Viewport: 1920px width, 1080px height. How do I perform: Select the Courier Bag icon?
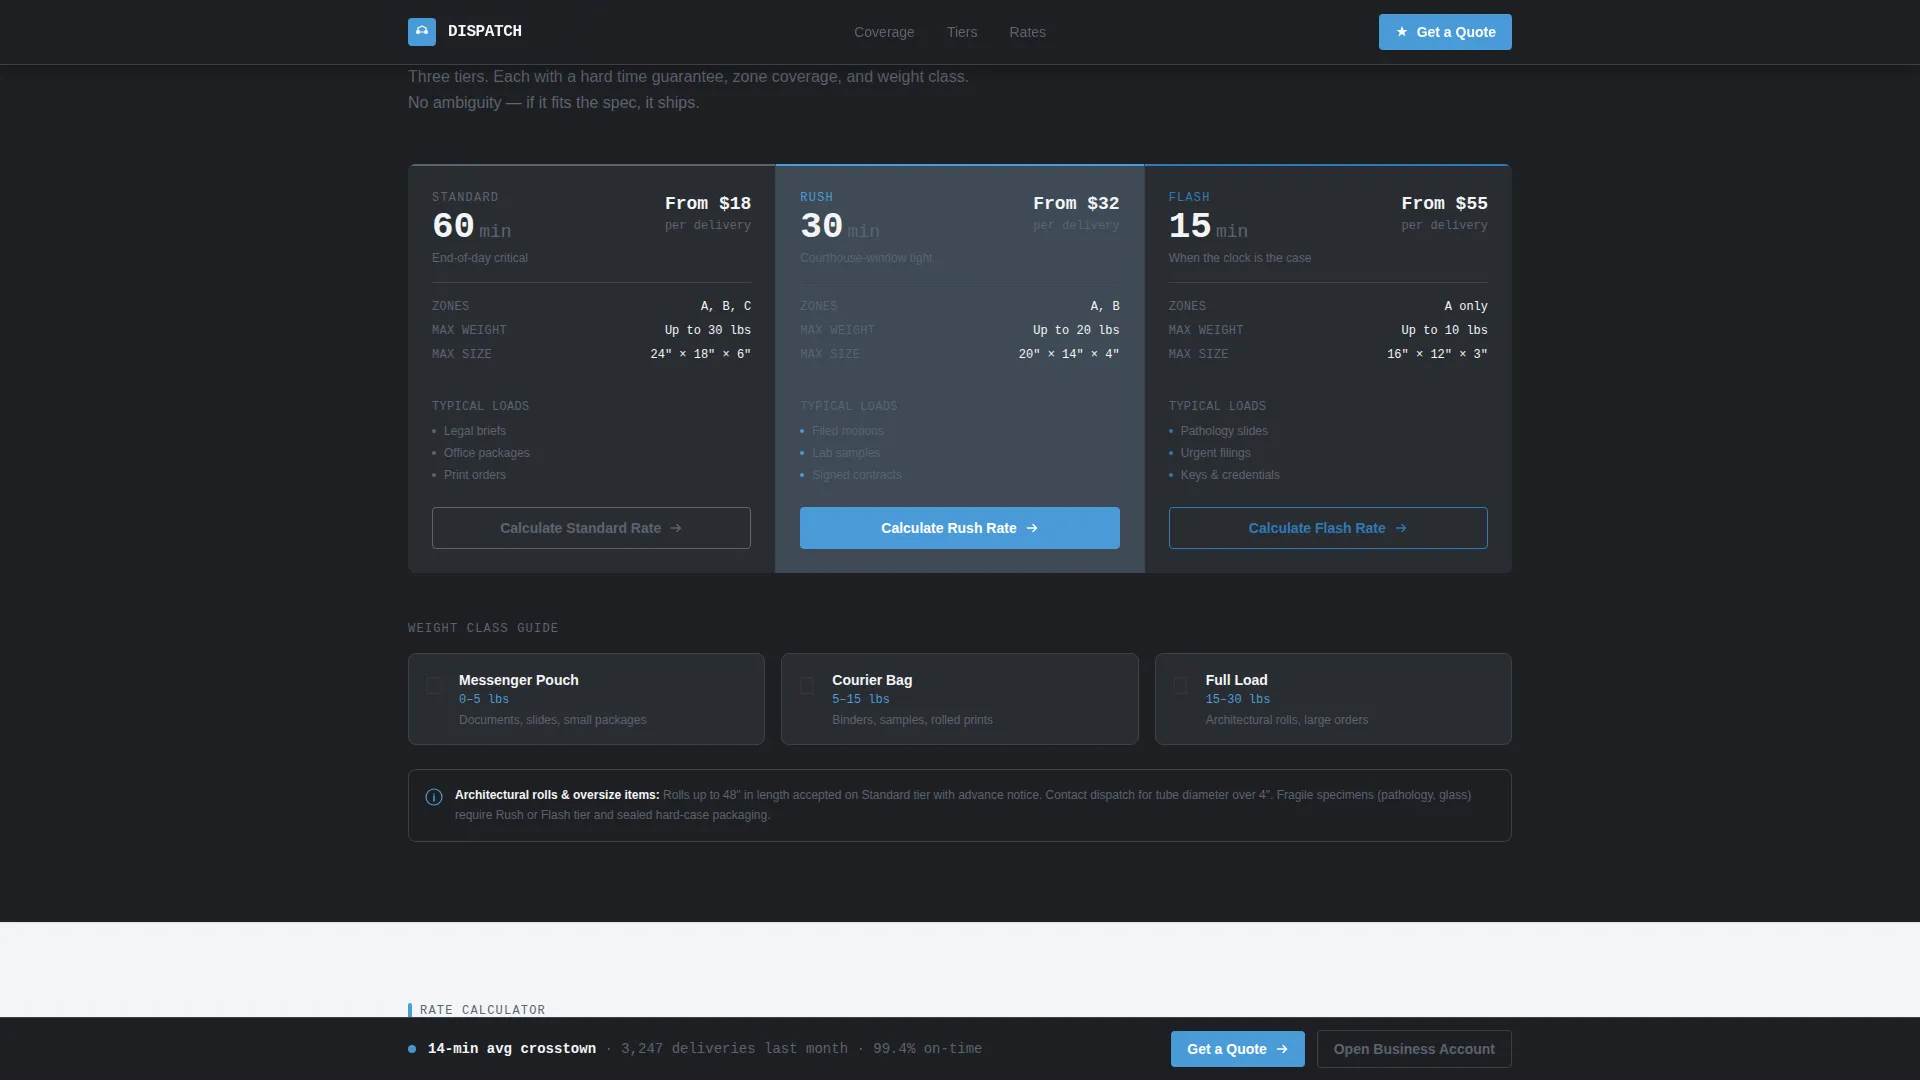(x=807, y=686)
